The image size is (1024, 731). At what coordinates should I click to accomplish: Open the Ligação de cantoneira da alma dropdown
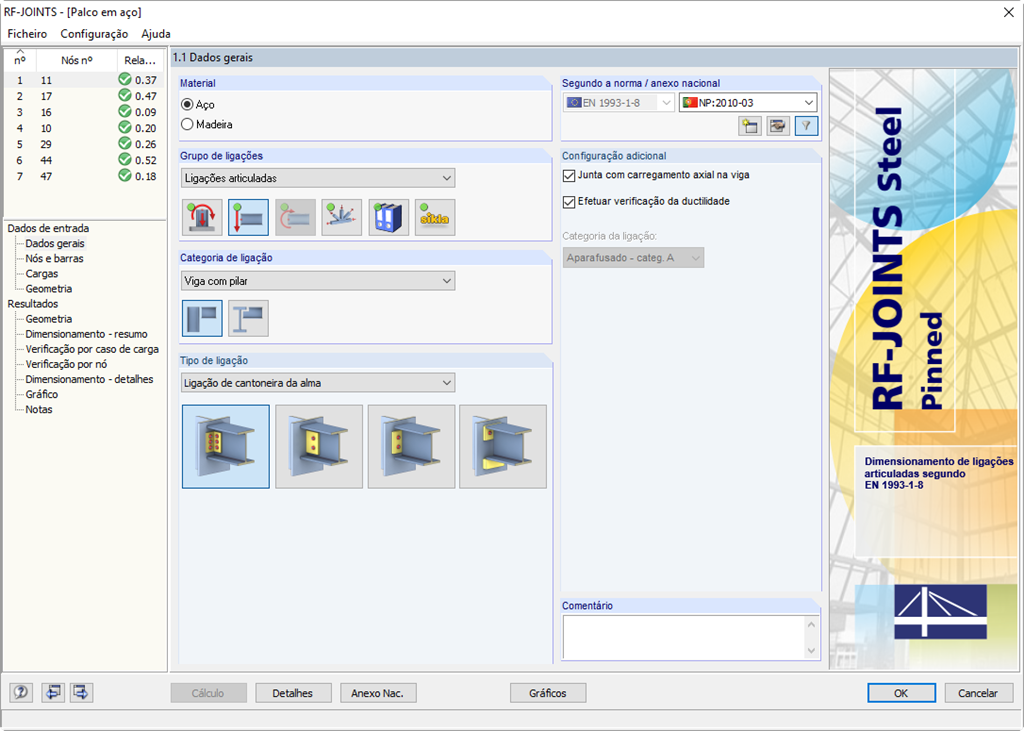tap(318, 383)
